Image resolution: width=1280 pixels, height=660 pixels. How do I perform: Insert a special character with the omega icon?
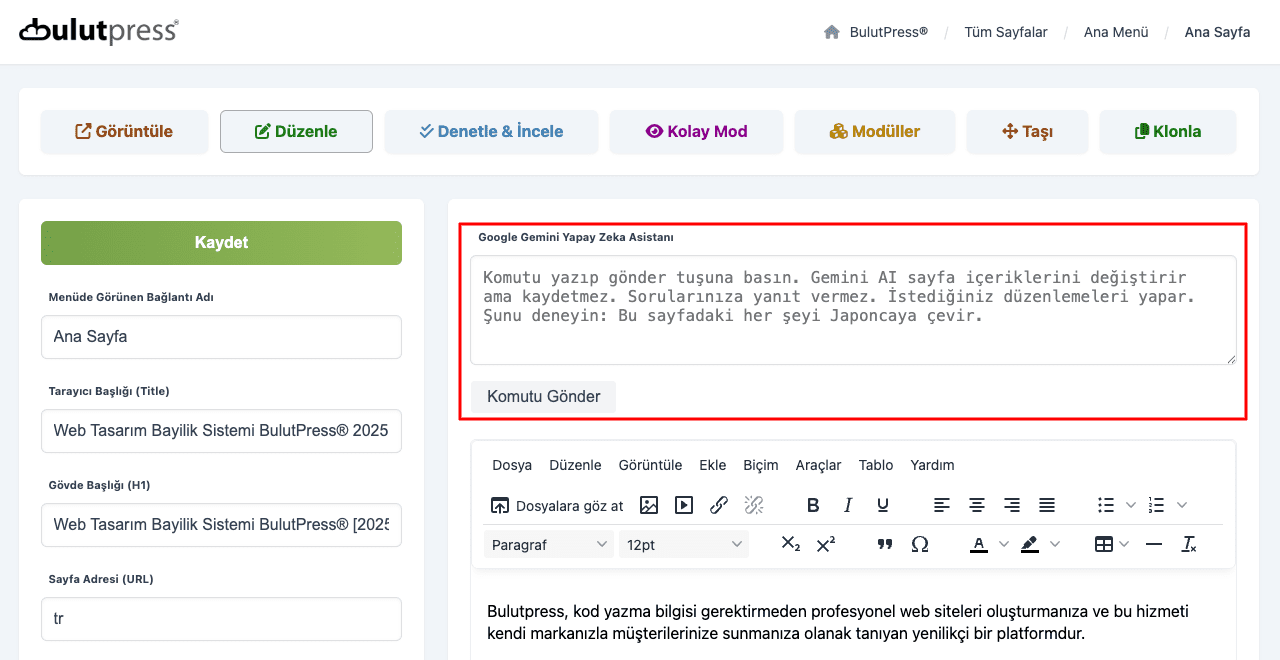click(919, 544)
